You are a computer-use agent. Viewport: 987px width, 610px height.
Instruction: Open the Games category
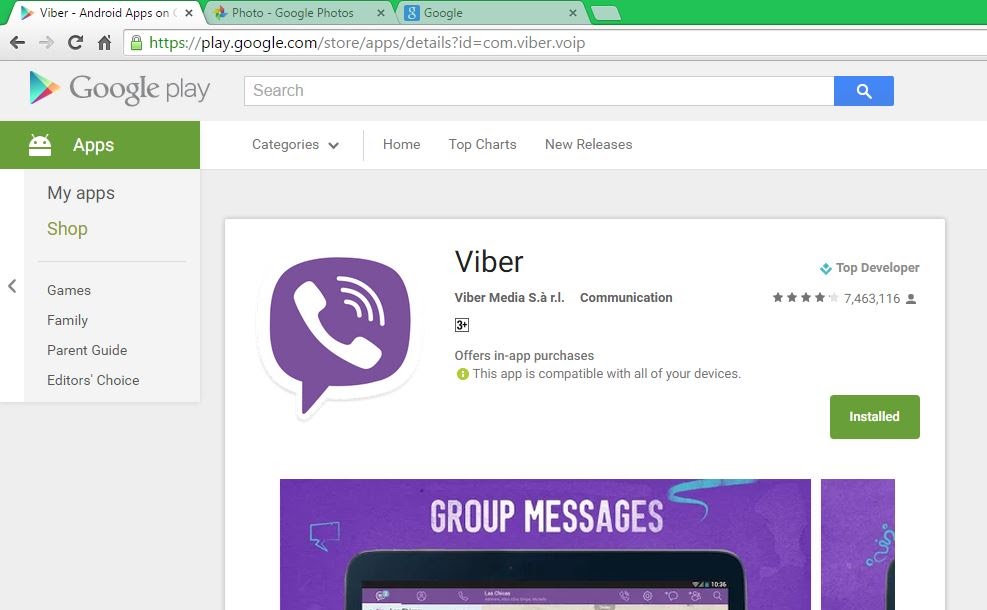[69, 290]
